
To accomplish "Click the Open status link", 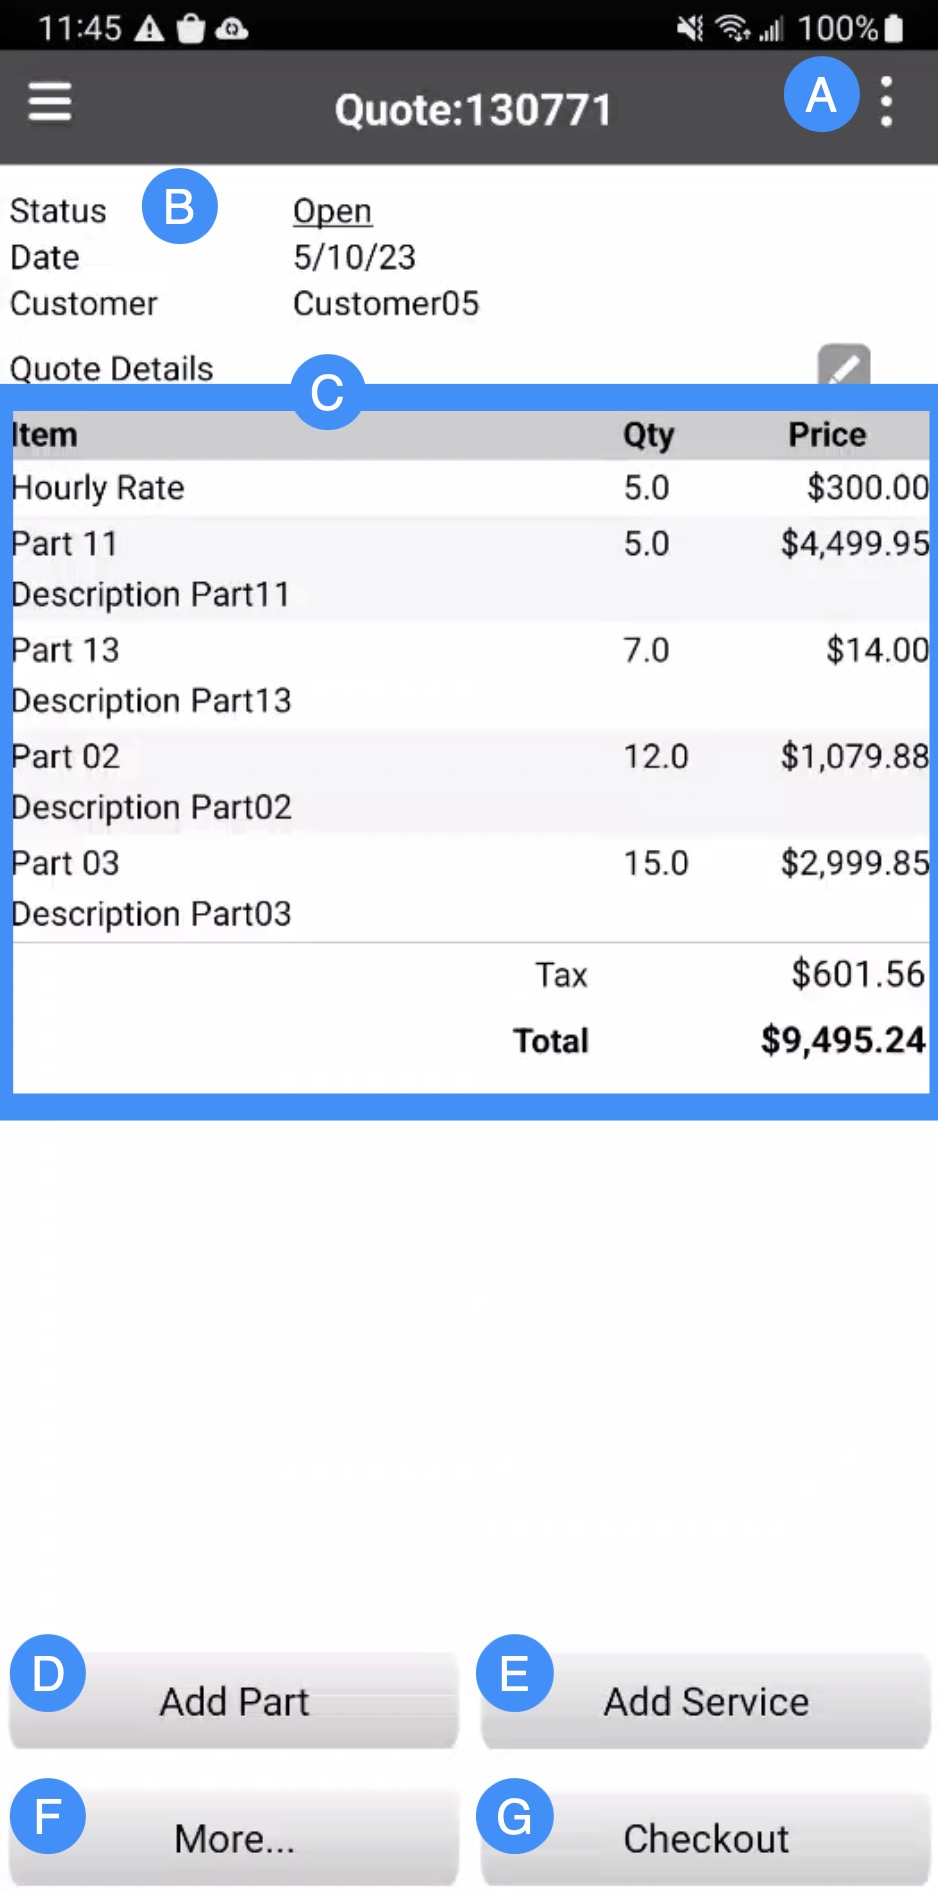I will [x=332, y=211].
